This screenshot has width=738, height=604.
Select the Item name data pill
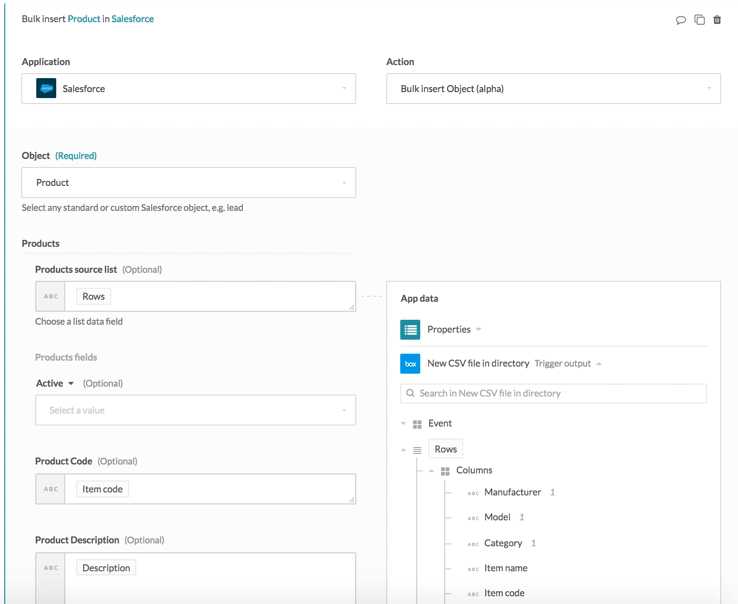pyautogui.click(x=505, y=568)
